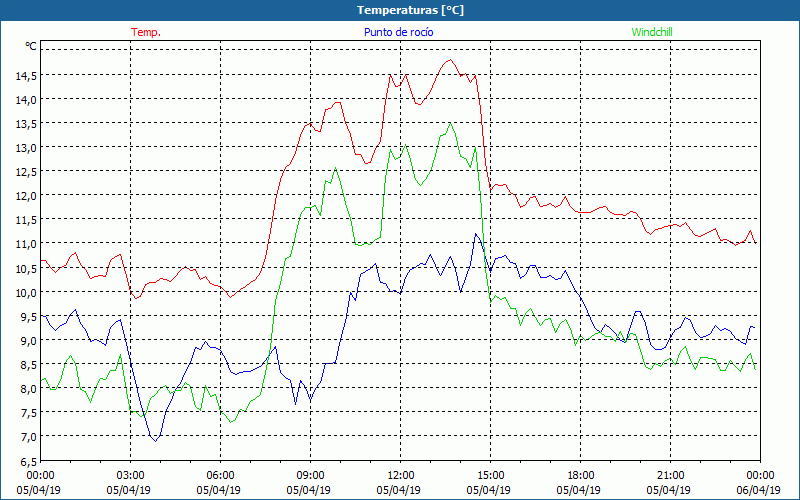
Task: Click the 9,5 y-axis value
Action: click(x=28, y=316)
